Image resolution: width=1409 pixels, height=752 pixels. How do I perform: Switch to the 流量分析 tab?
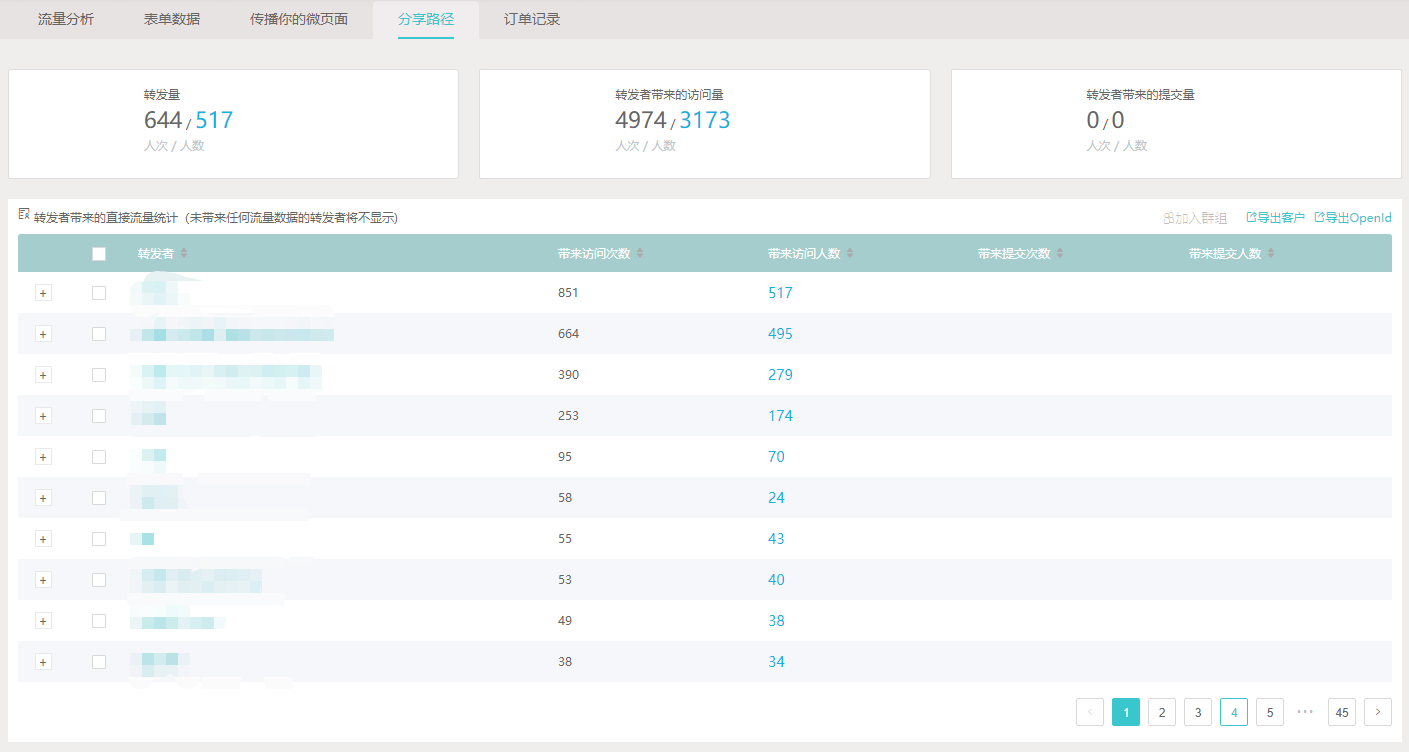click(x=66, y=19)
